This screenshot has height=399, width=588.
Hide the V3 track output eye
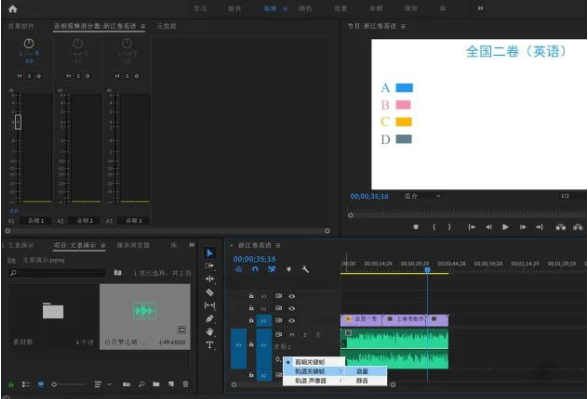tap(292, 296)
